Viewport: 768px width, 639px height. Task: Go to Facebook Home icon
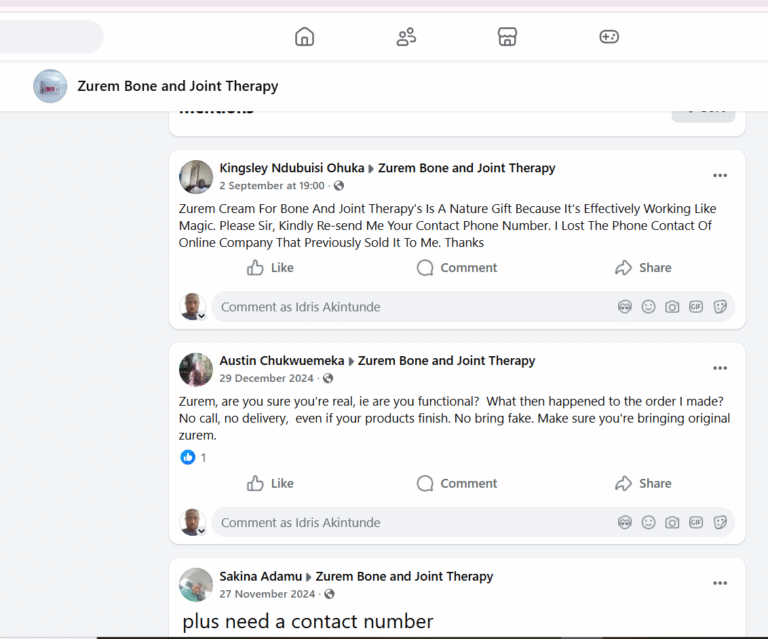(x=305, y=37)
